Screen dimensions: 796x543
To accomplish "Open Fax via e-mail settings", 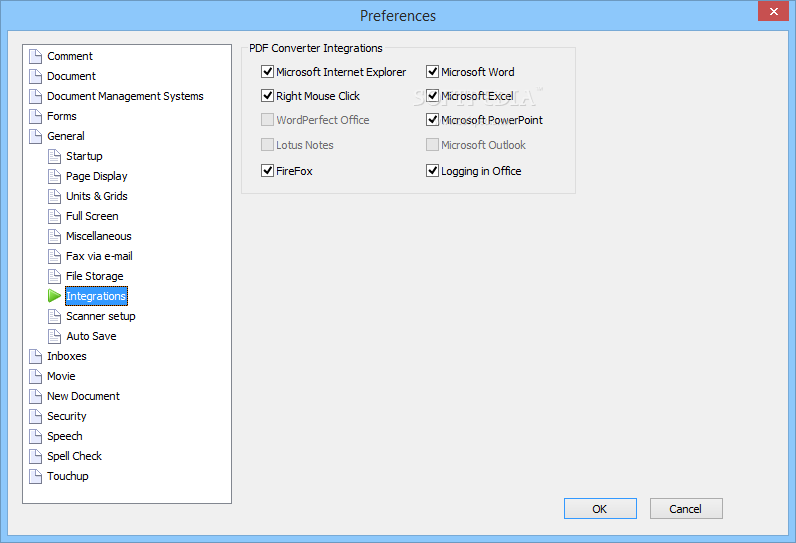I will click(99, 256).
